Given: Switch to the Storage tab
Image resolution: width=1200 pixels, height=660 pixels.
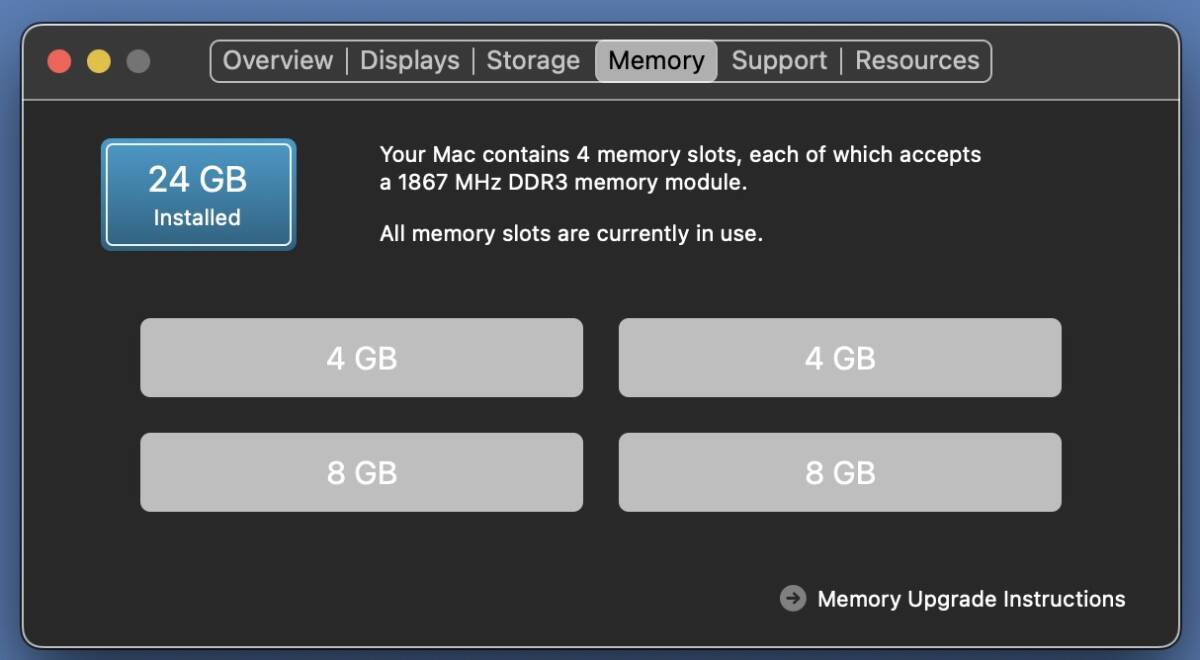Looking at the screenshot, I should pyautogui.click(x=533, y=61).
